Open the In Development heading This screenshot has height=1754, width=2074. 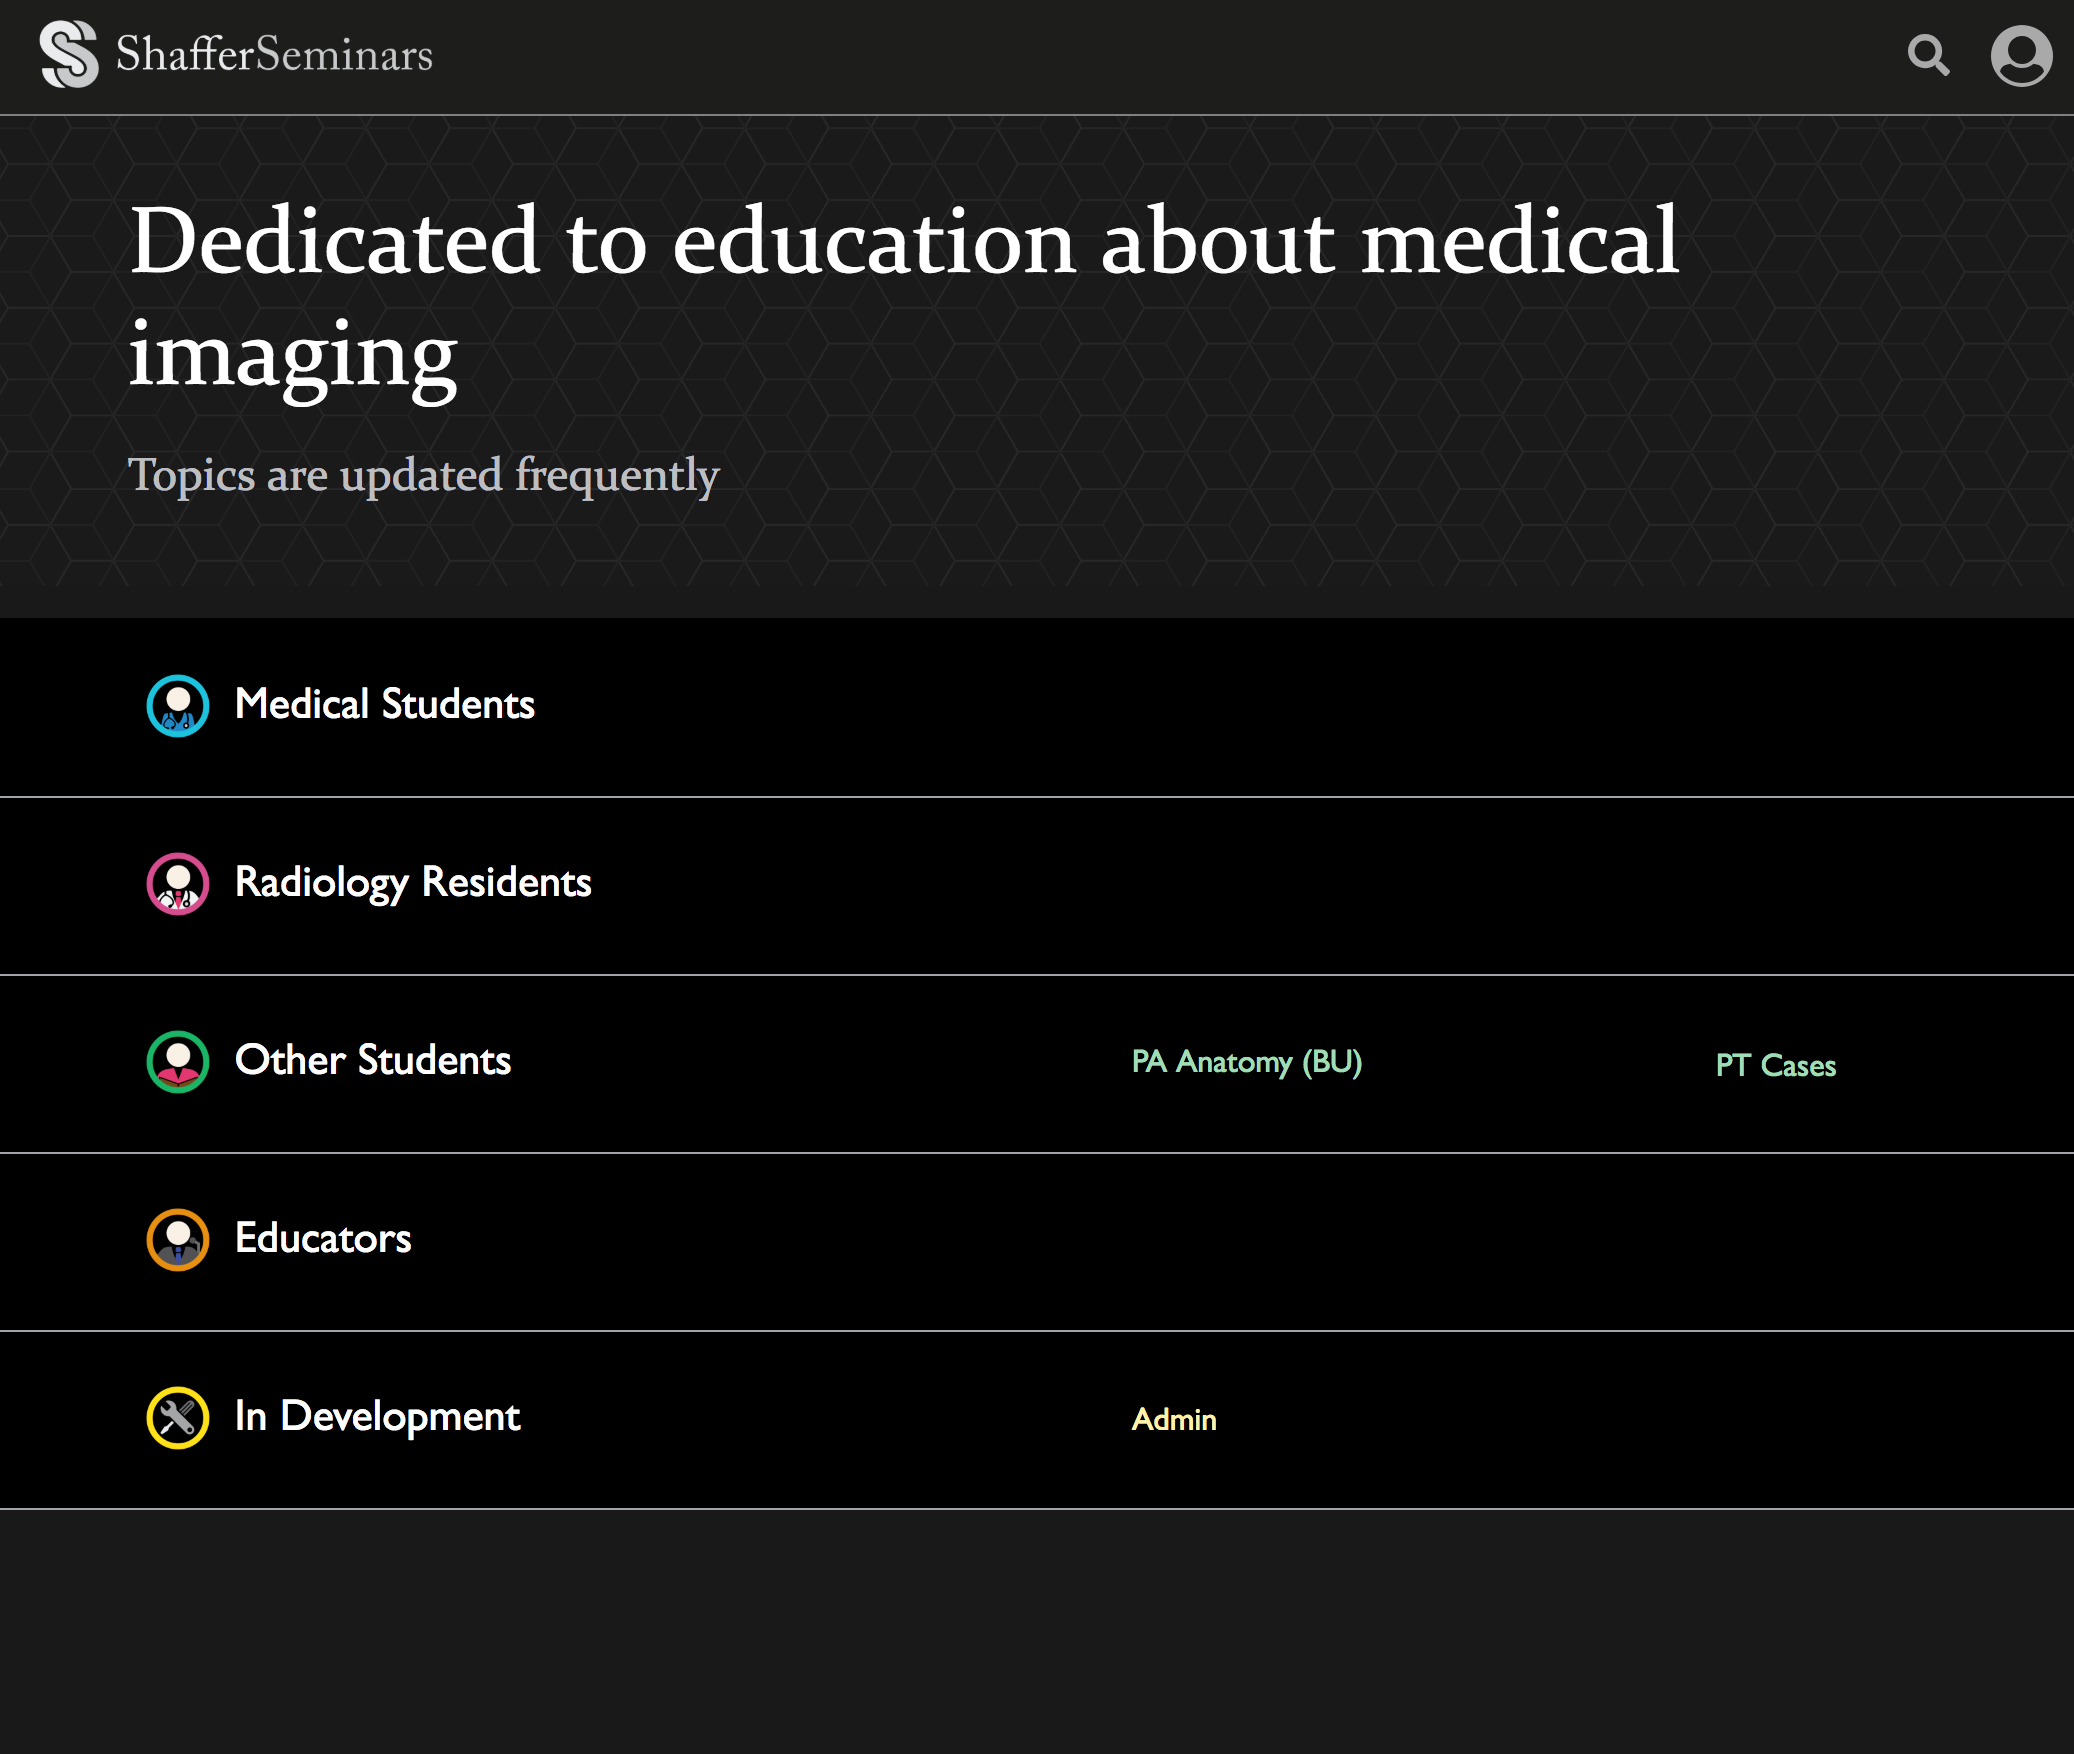377,1417
